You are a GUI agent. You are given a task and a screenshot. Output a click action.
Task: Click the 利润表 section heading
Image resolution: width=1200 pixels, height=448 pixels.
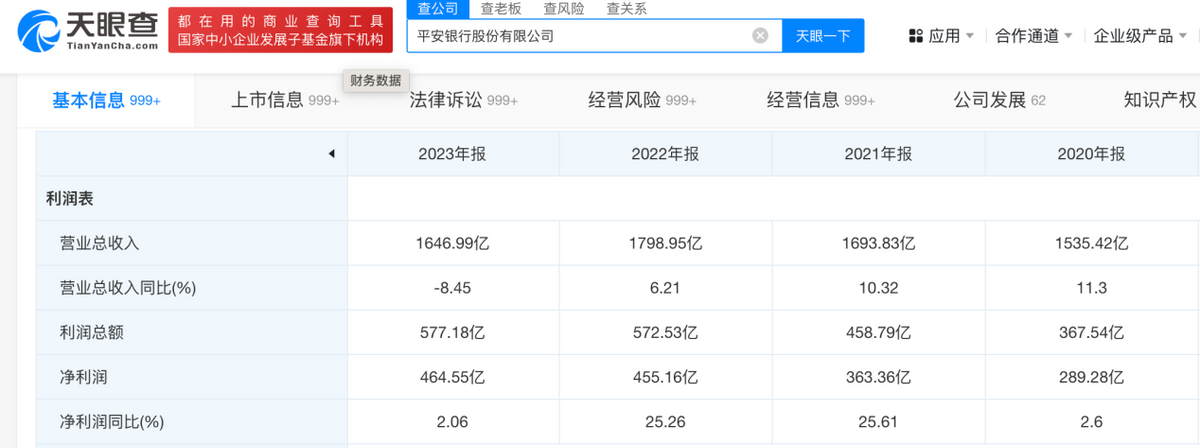click(x=70, y=199)
